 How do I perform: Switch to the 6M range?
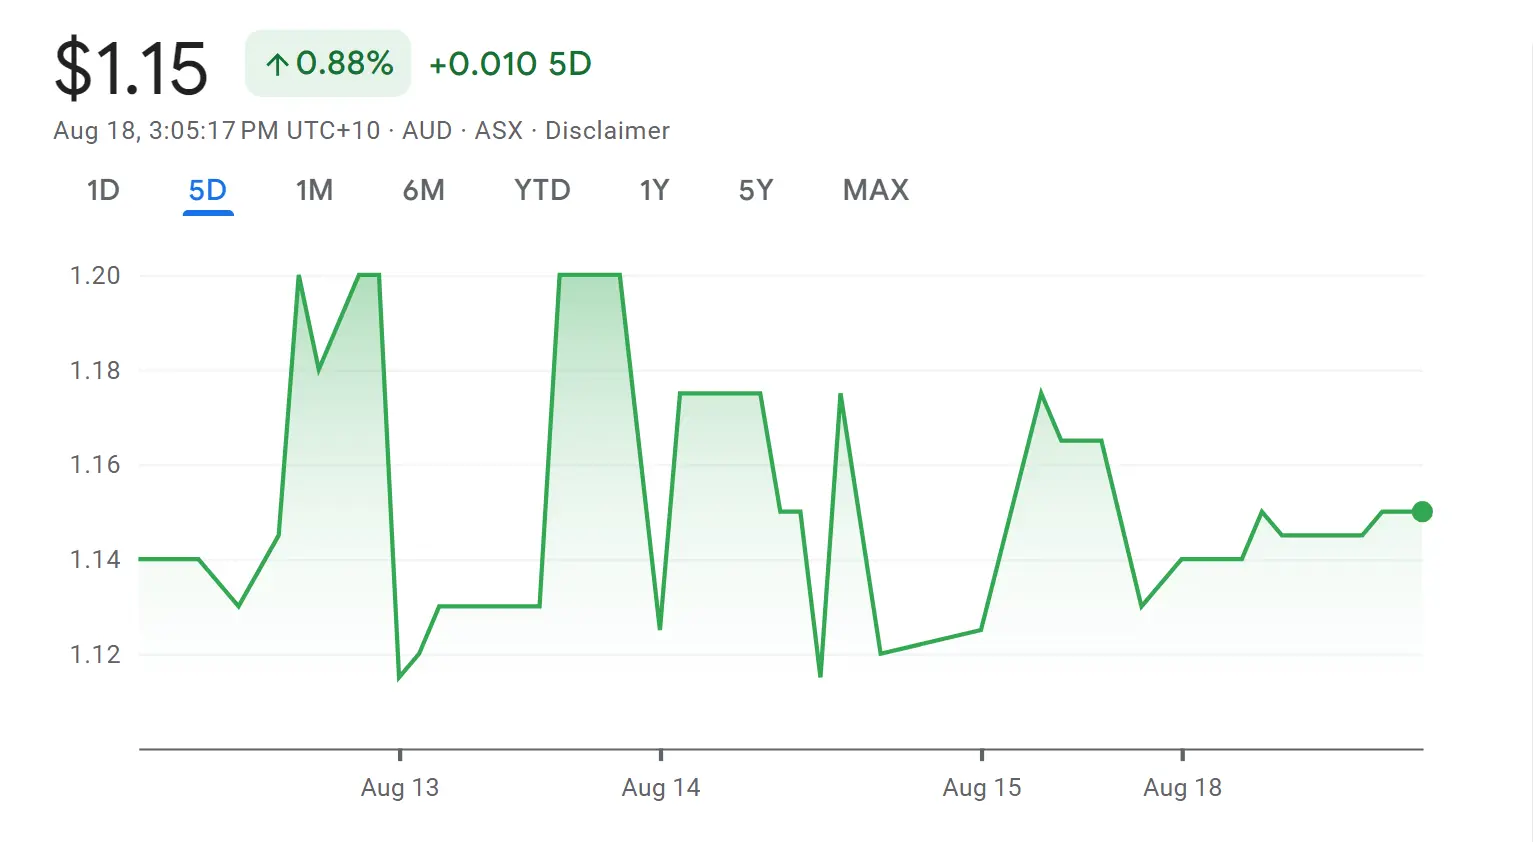point(423,190)
